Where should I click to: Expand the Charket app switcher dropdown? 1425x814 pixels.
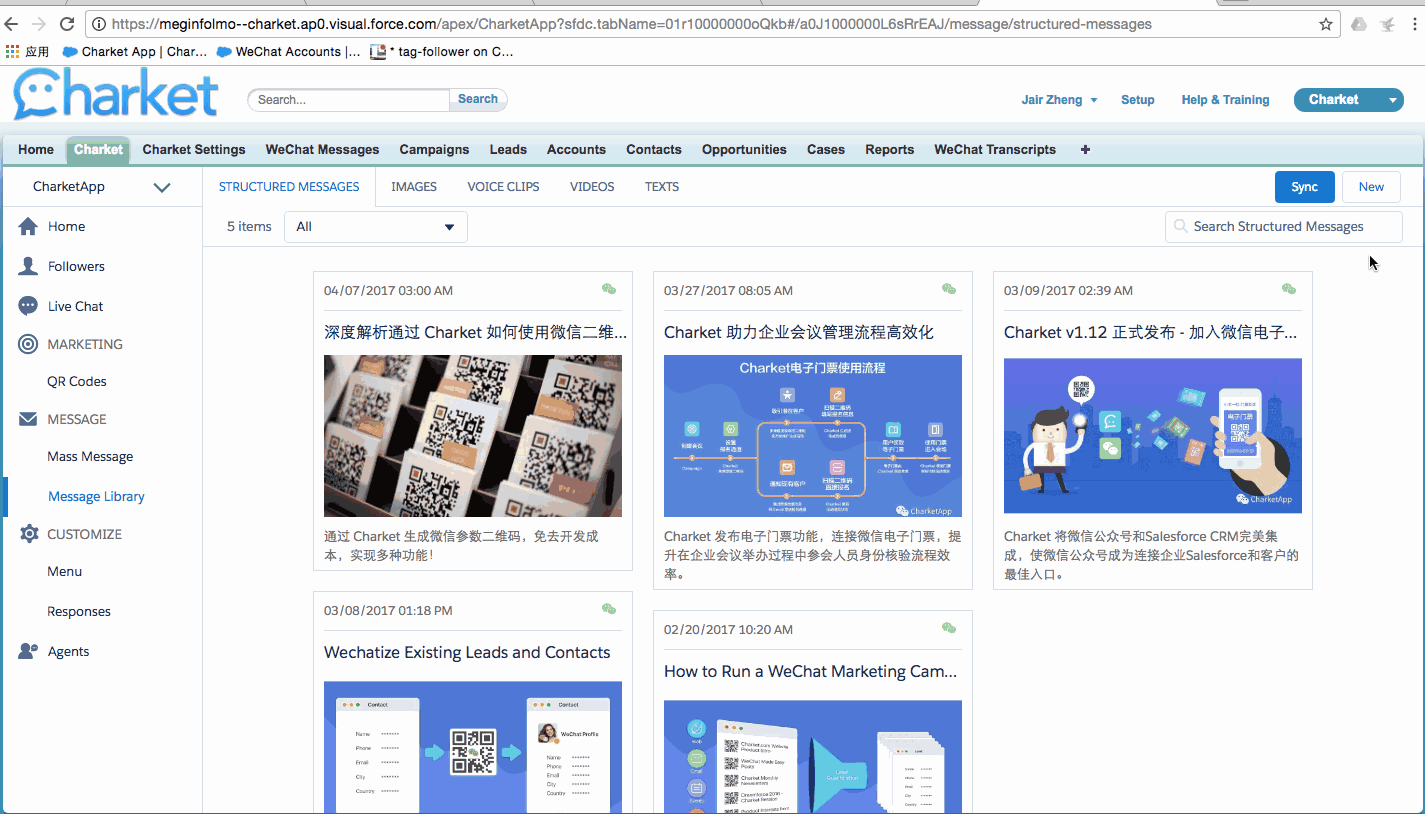(1392, 100)
